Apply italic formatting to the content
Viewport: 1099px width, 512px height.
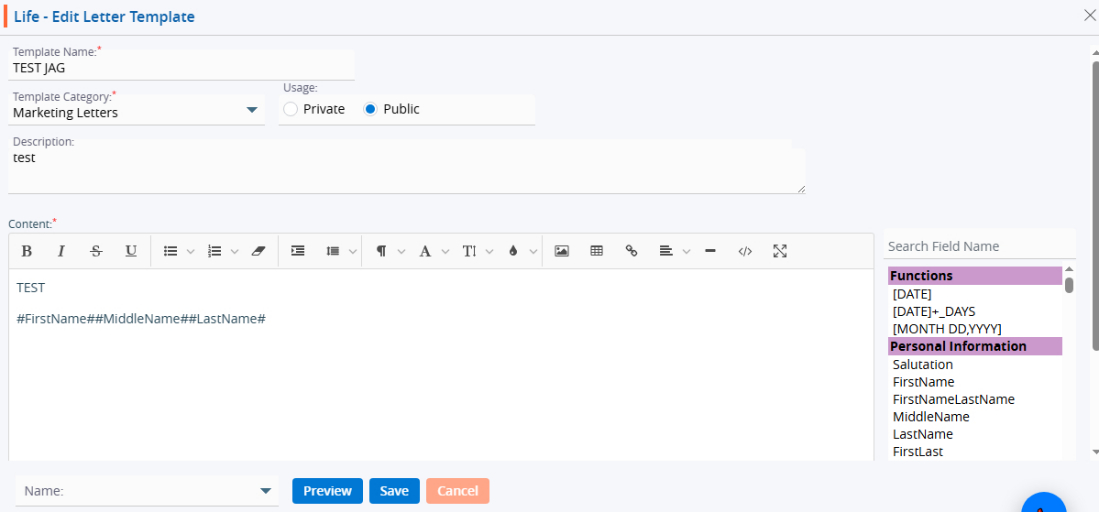click(61, 251)
